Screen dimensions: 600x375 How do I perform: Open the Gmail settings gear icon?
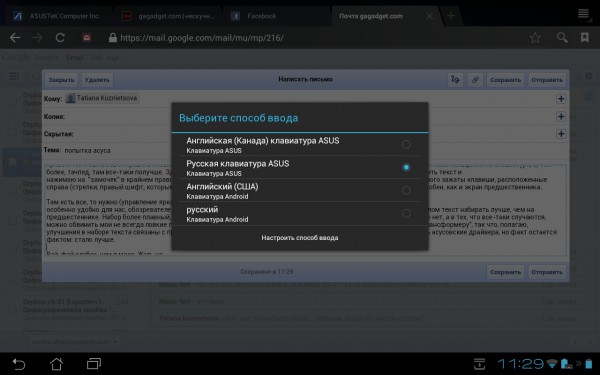[589, 76]
